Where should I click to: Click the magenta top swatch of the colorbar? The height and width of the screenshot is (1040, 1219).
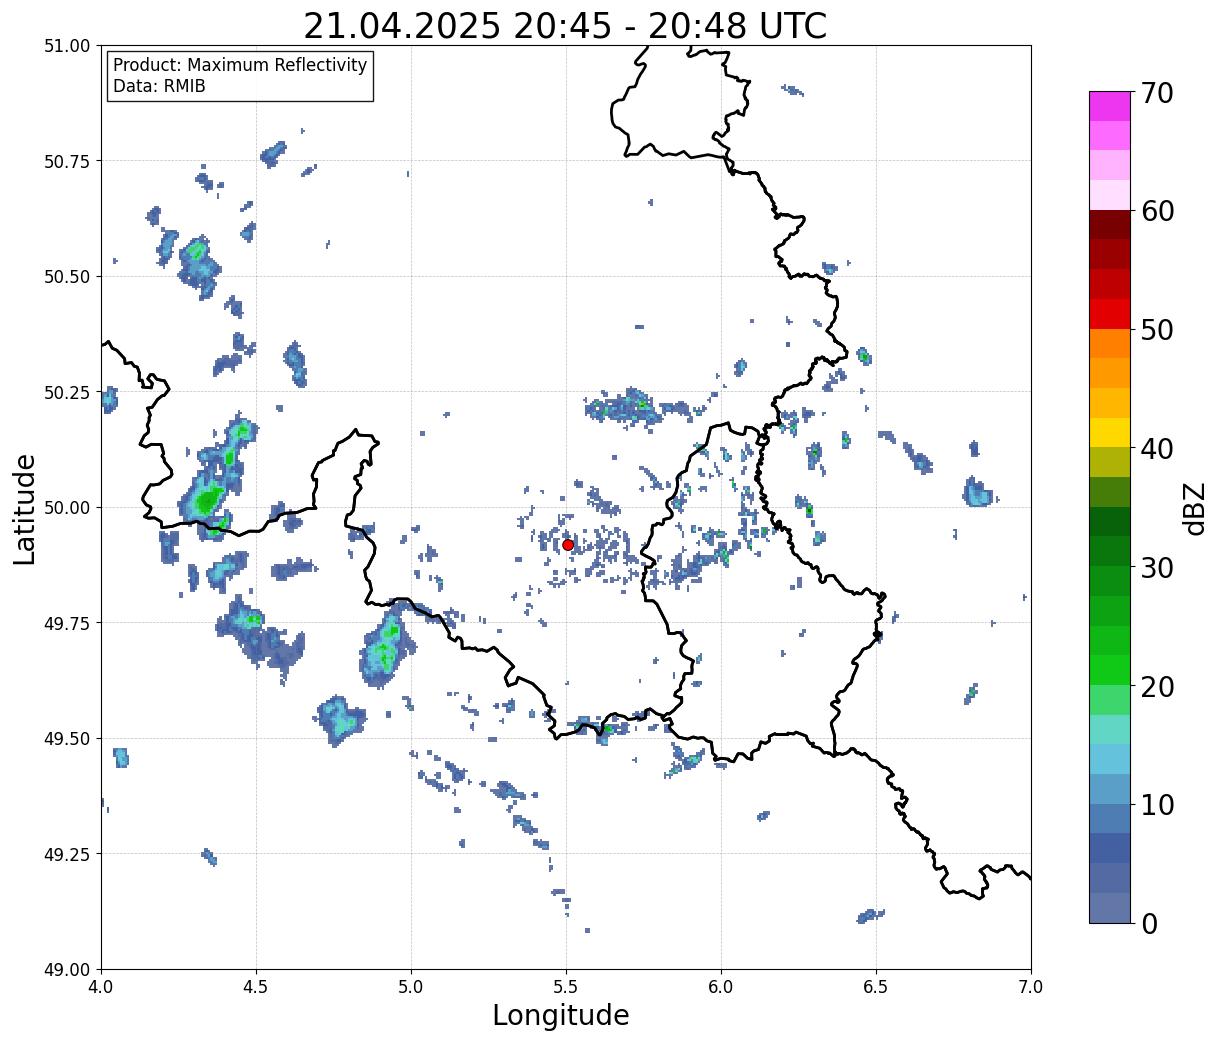[1110, 106]
